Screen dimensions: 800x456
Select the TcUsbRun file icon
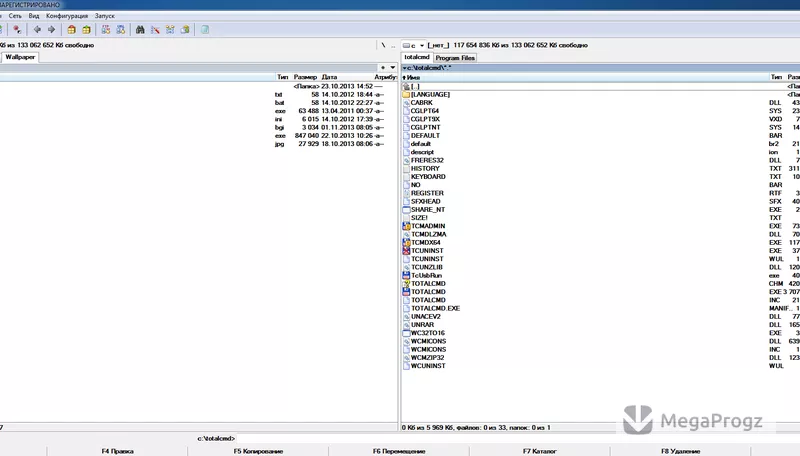coord(406,275)
